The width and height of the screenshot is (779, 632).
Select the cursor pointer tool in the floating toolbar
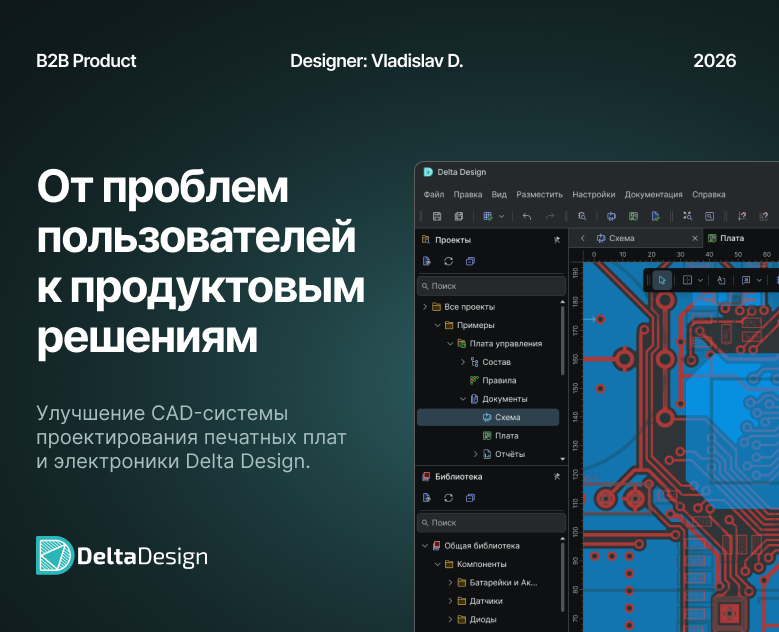click(x=662, y=280)
